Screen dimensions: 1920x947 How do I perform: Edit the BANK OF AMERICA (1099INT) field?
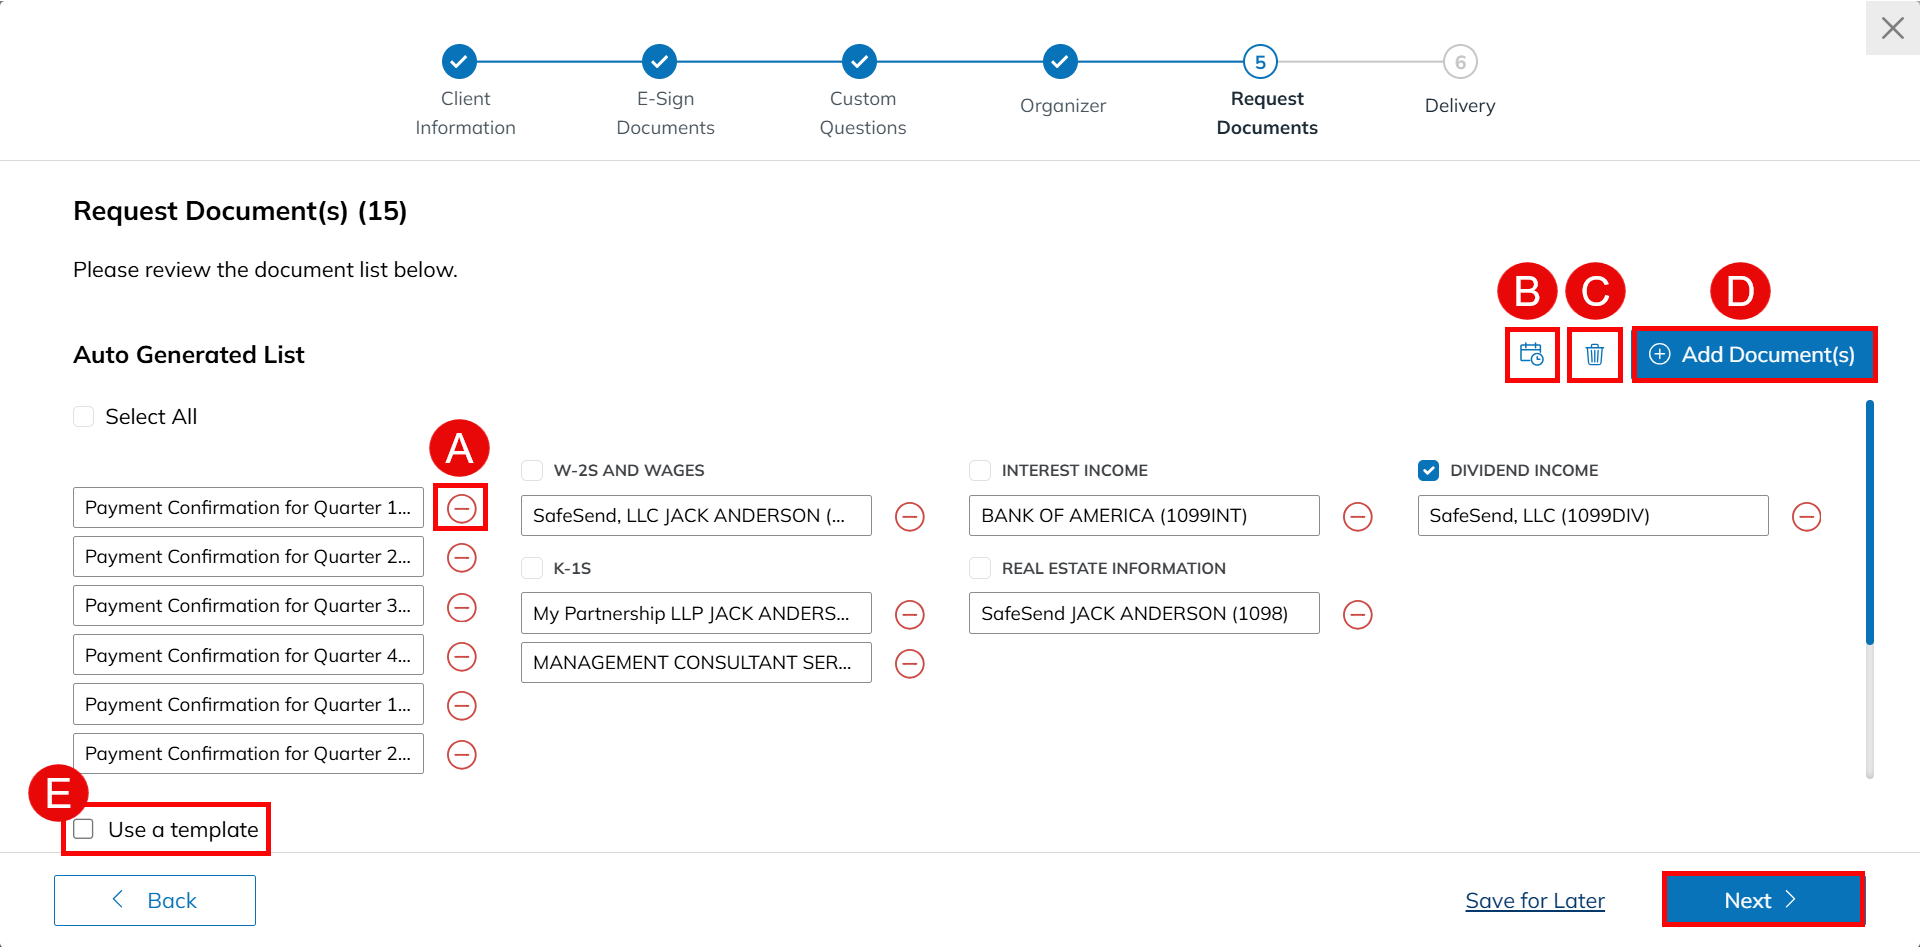coord(1144,516)
